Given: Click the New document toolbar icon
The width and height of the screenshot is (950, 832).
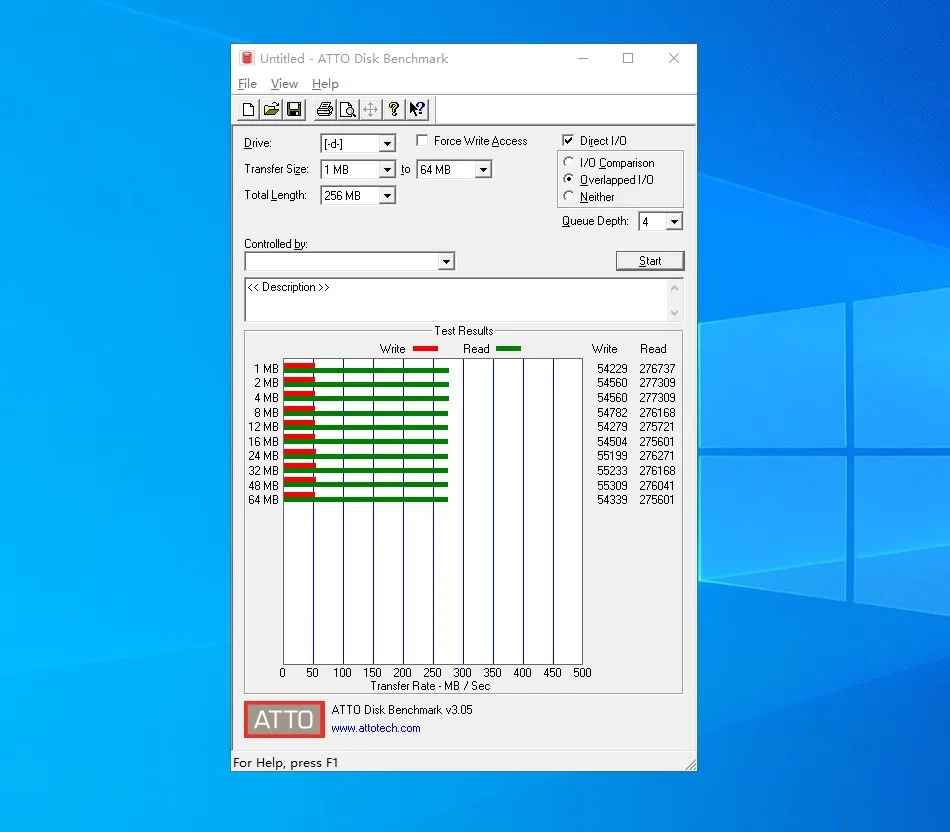Looking at the screenshot, I should pos(248,110).
